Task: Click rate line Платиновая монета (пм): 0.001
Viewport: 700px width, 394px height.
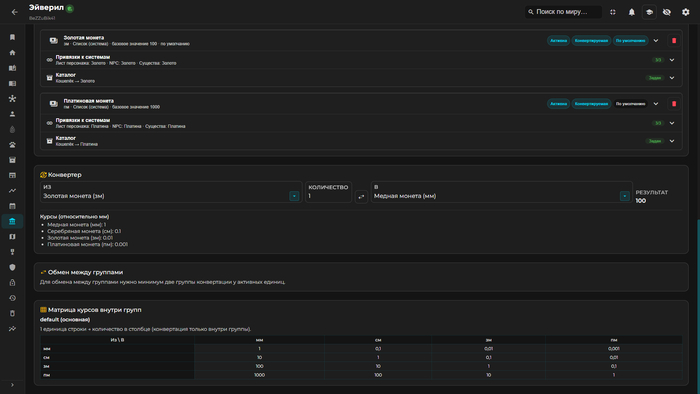Action: pos(88,245)
